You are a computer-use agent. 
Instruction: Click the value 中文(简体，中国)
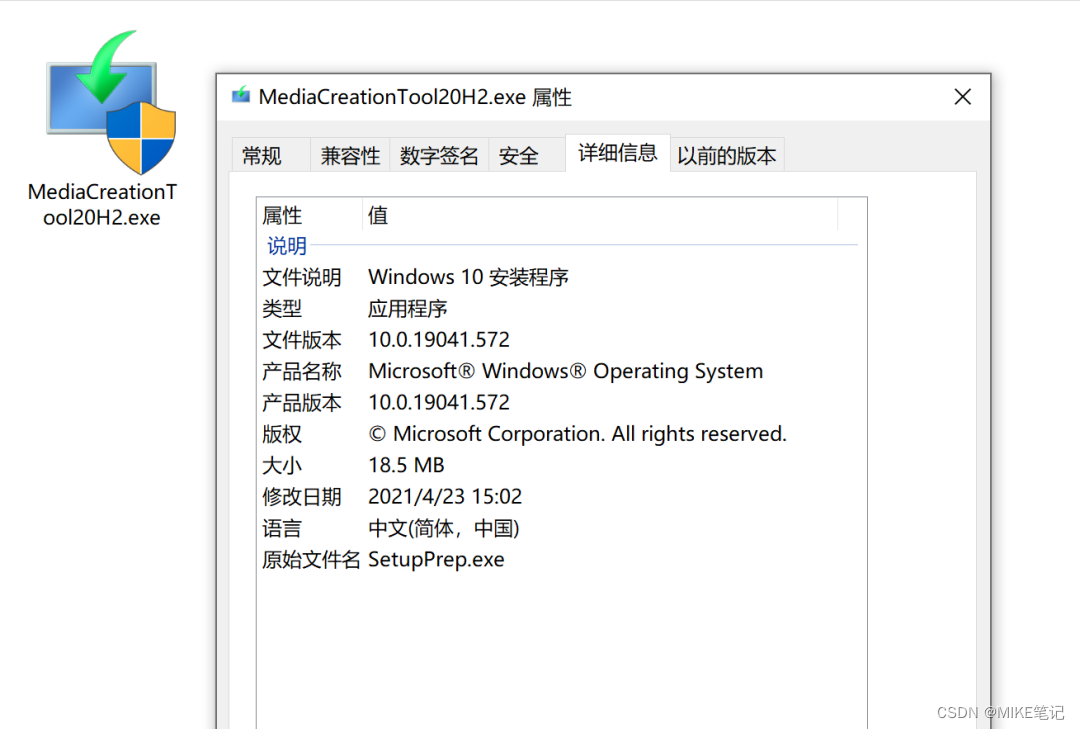[x=444, y=528]
